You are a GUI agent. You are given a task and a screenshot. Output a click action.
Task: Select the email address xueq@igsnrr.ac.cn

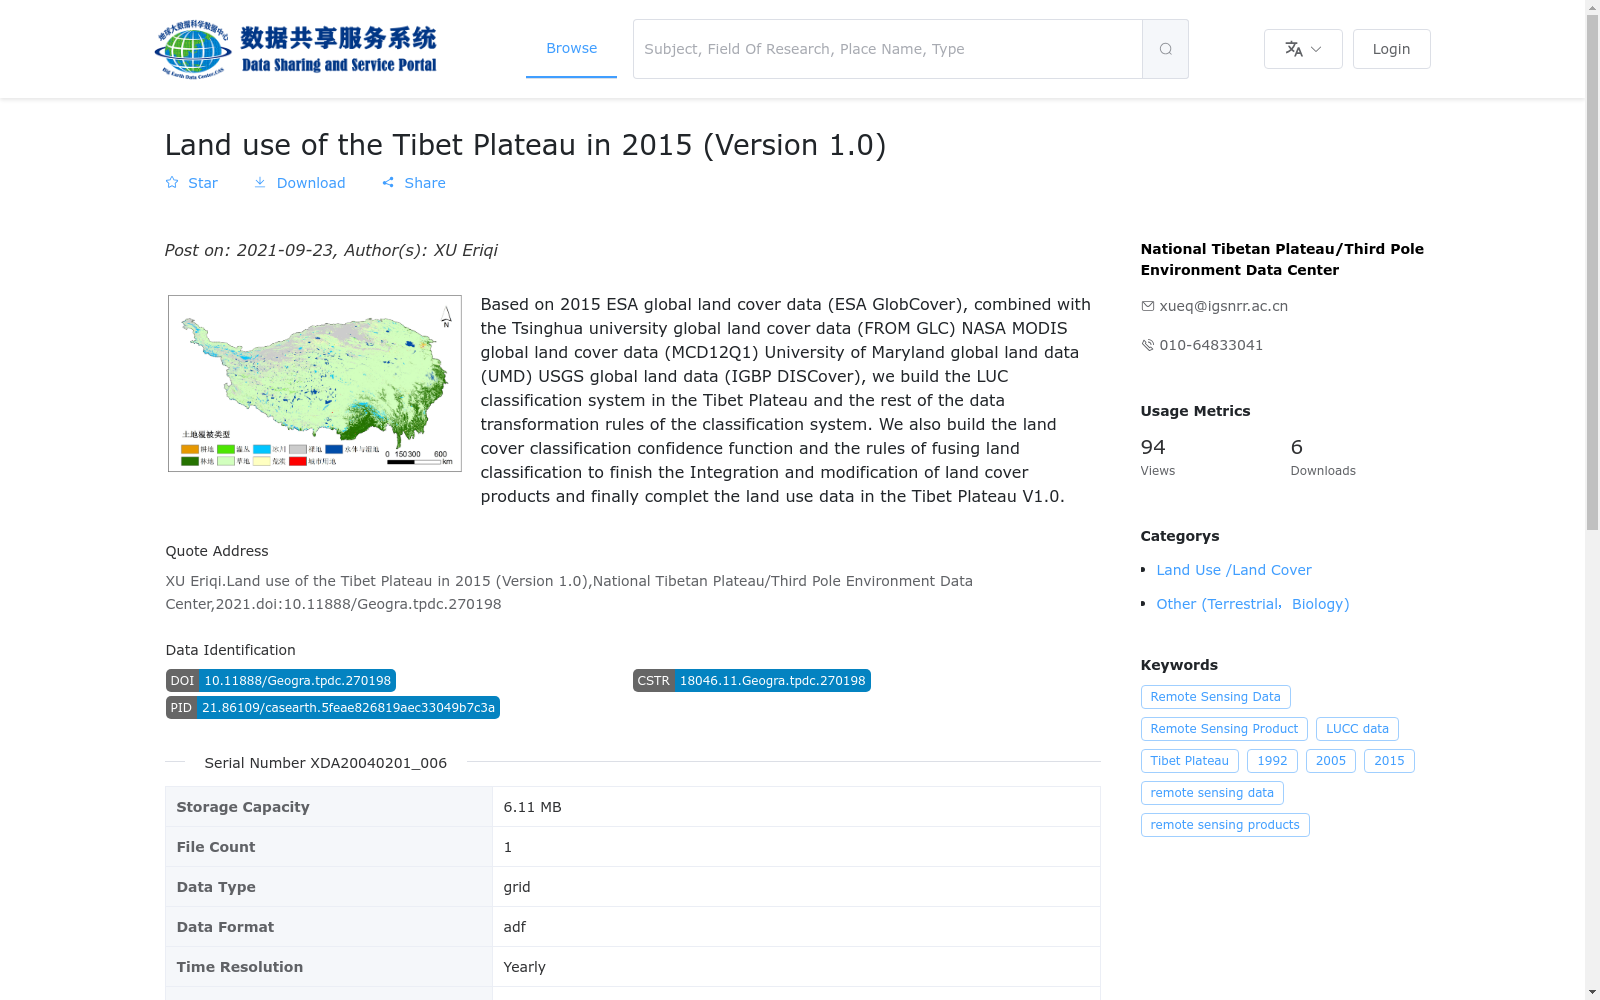click(x=1223, y=306)
